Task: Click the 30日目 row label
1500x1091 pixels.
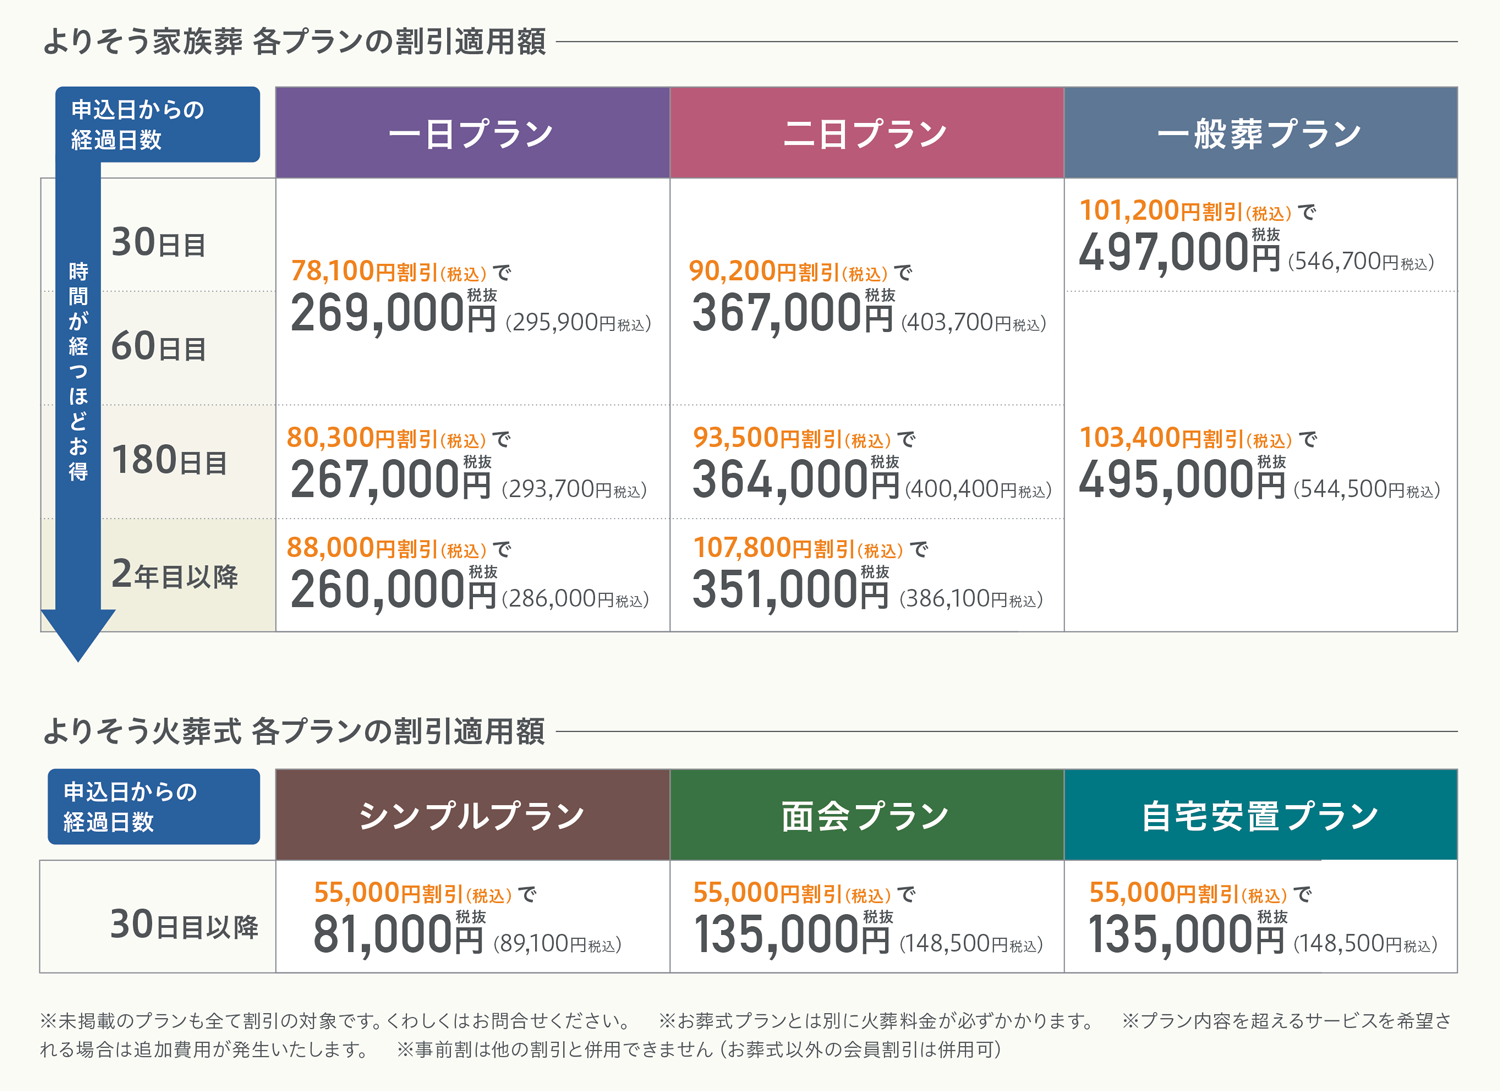Action: pyautogui.click(x=158, y=243)
